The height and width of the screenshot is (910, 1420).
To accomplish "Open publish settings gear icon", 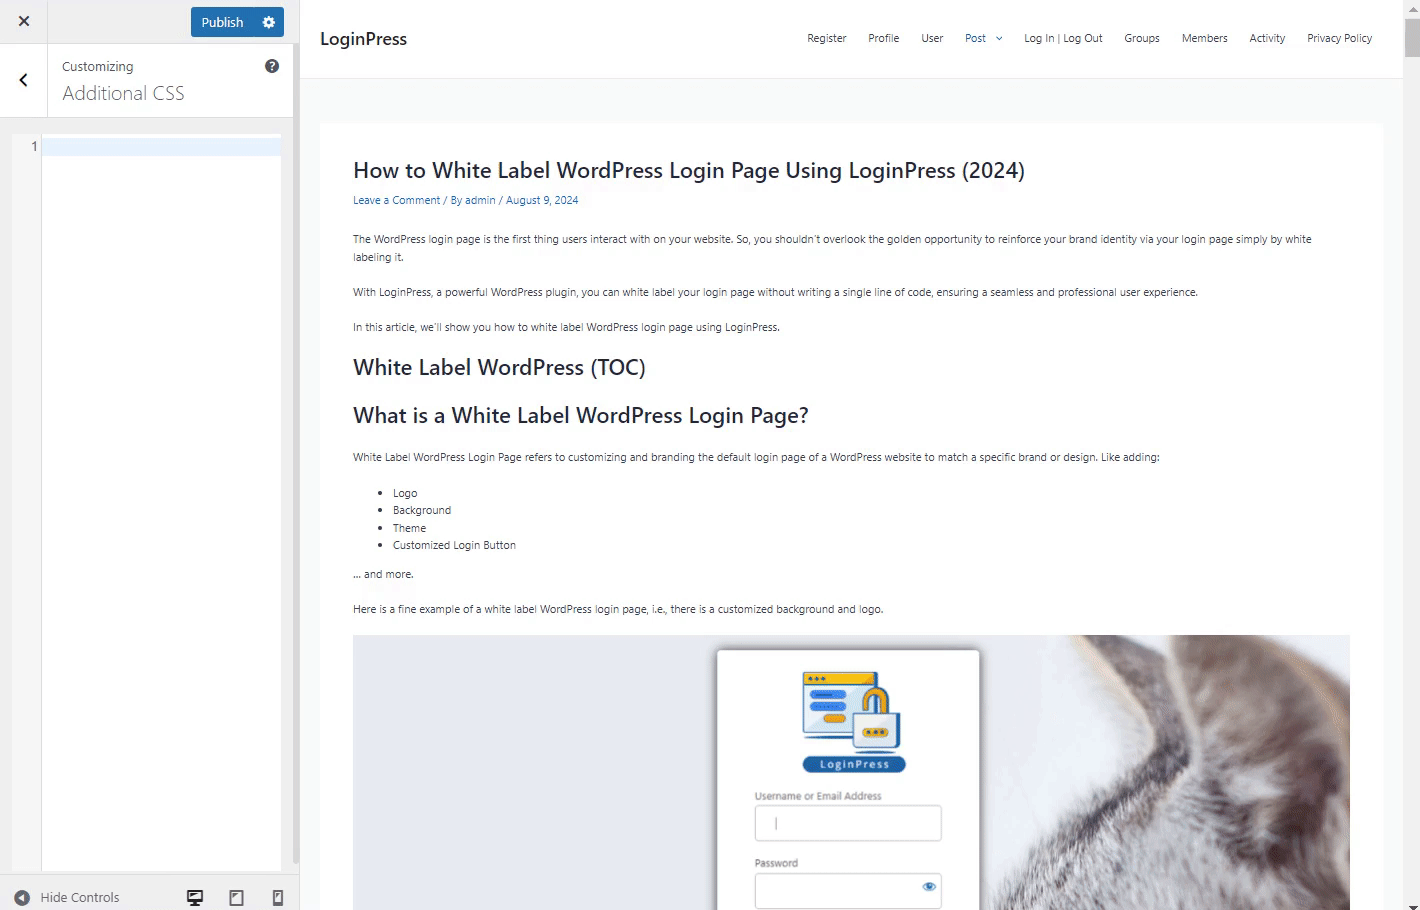I will click(269, 22).
